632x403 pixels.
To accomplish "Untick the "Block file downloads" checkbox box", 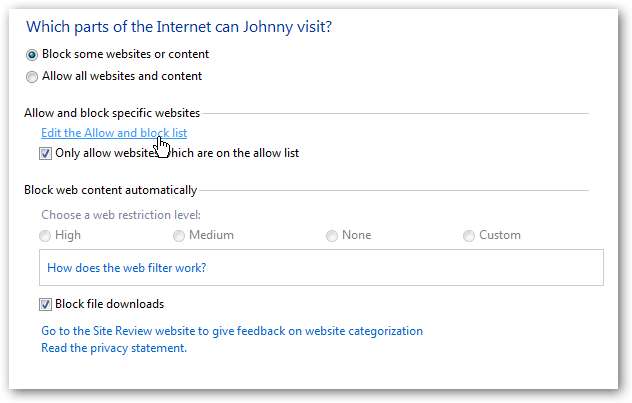I will point(46,304).
